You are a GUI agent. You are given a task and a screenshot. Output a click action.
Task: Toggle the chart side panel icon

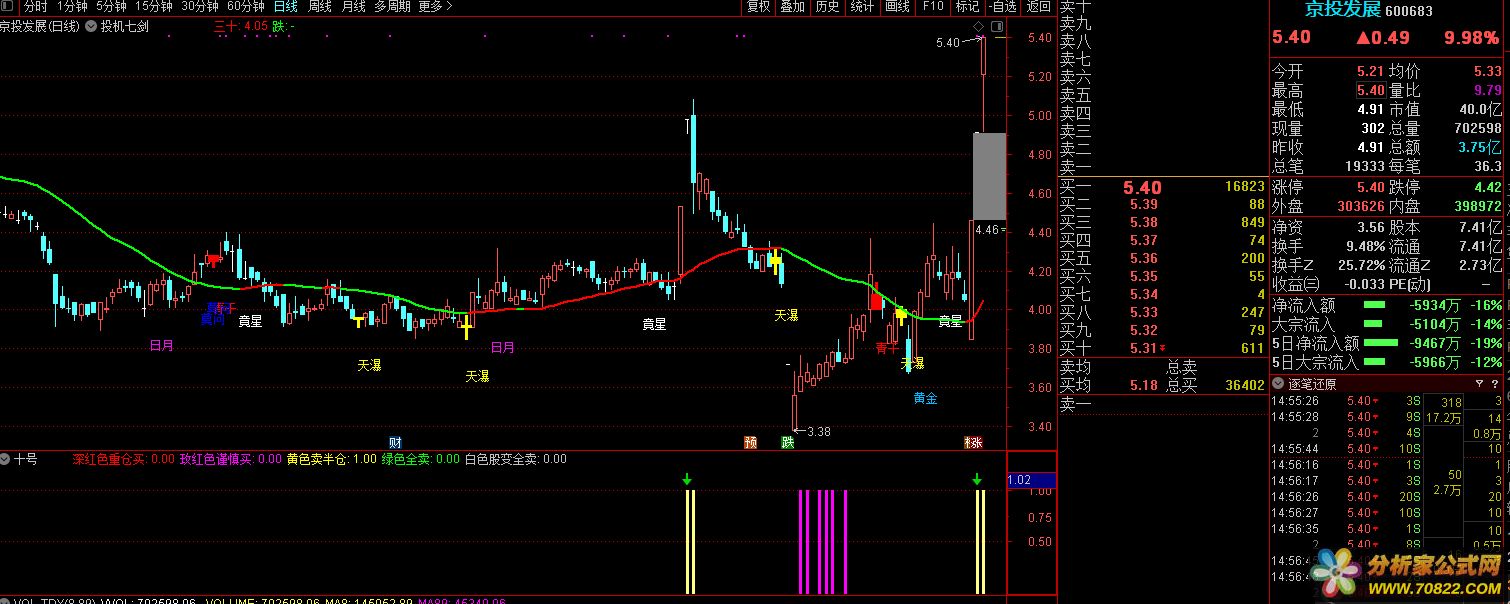(x=996, y=26)
